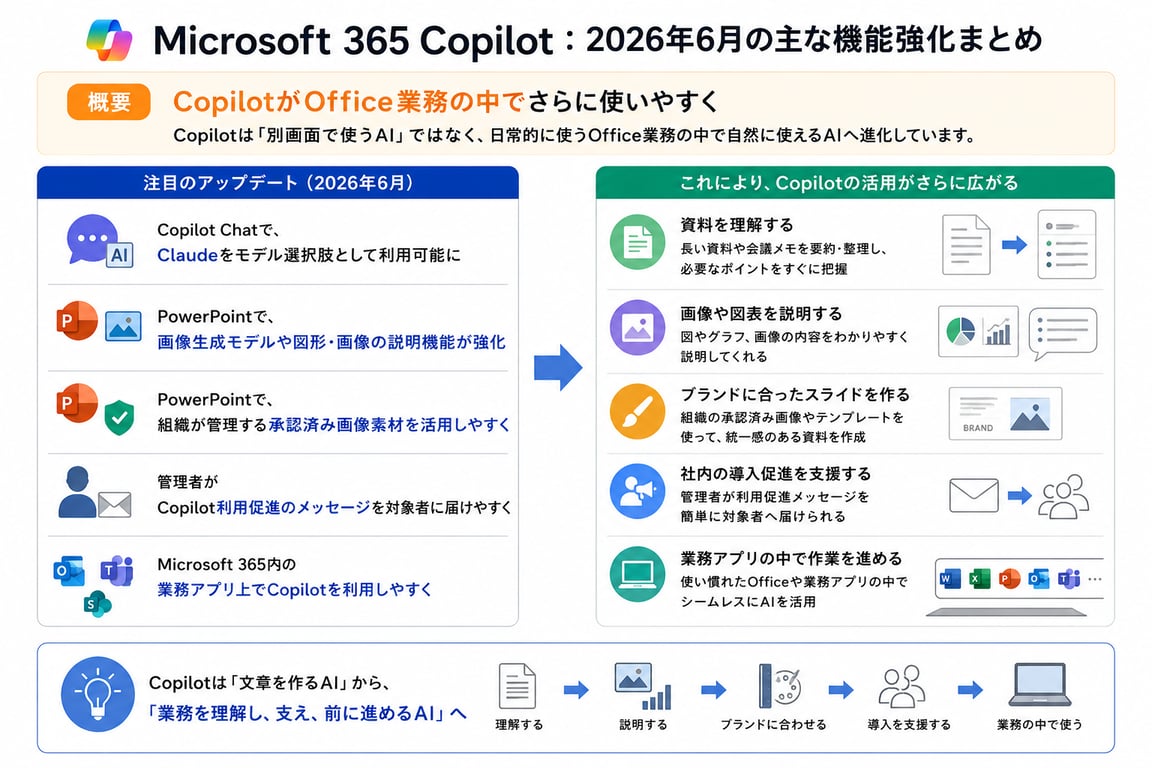Click the green document icon beside 資料を理解する
Viewport: 1152px width, 768px height.
pos(637,242)
